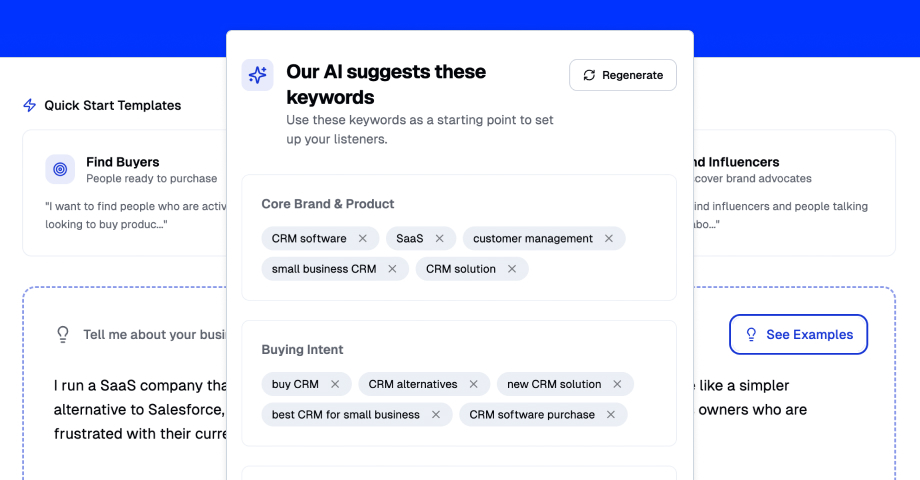Delete the 'customer management' keyword chip
920x480 pixels.
(x=609, y=239)
